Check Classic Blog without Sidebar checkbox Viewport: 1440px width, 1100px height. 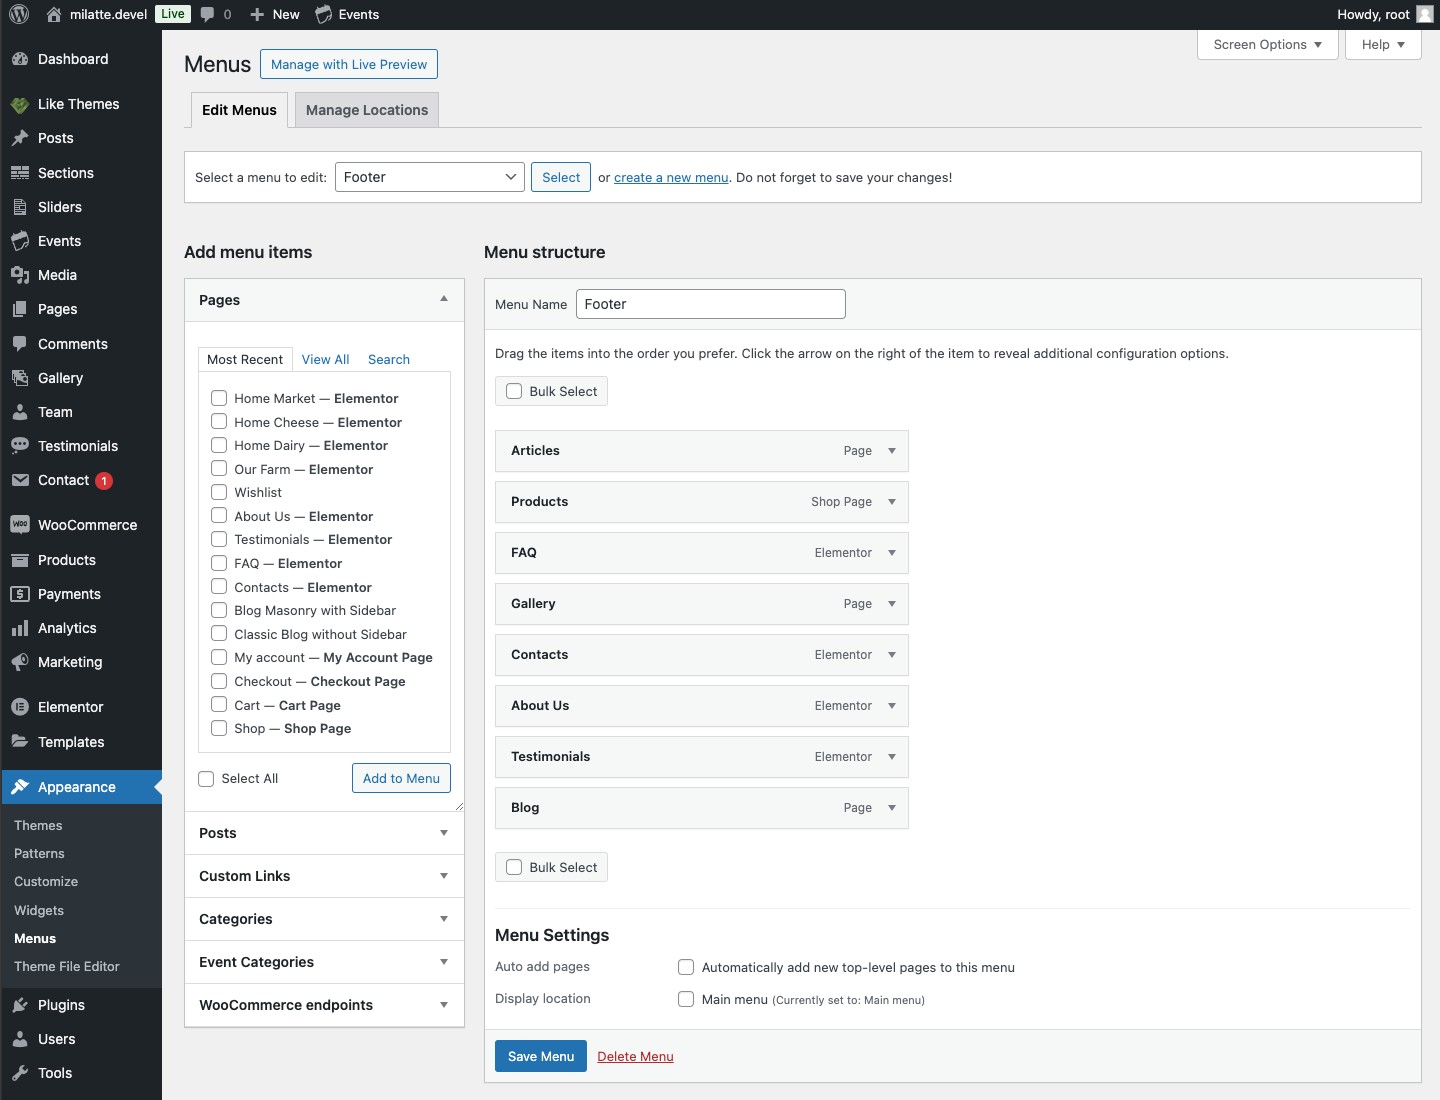point(219,634)
